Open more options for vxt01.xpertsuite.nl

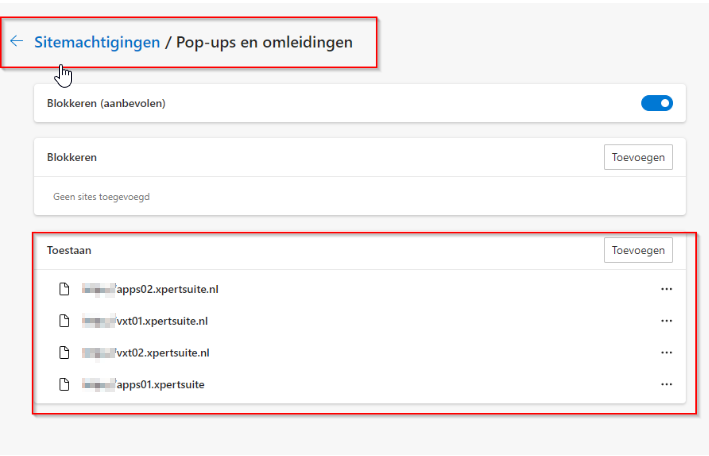pos(666,321)
